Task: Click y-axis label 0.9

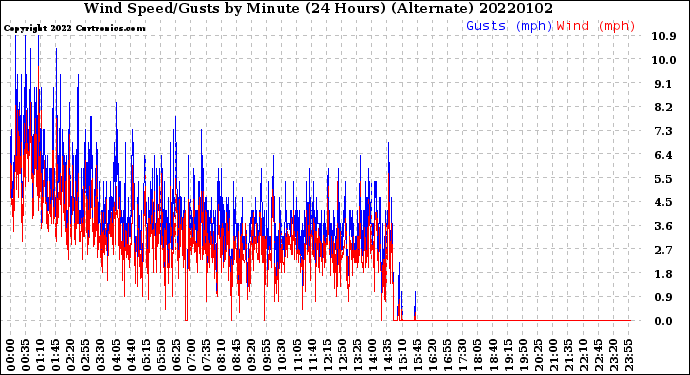Action: pos(664,298)
